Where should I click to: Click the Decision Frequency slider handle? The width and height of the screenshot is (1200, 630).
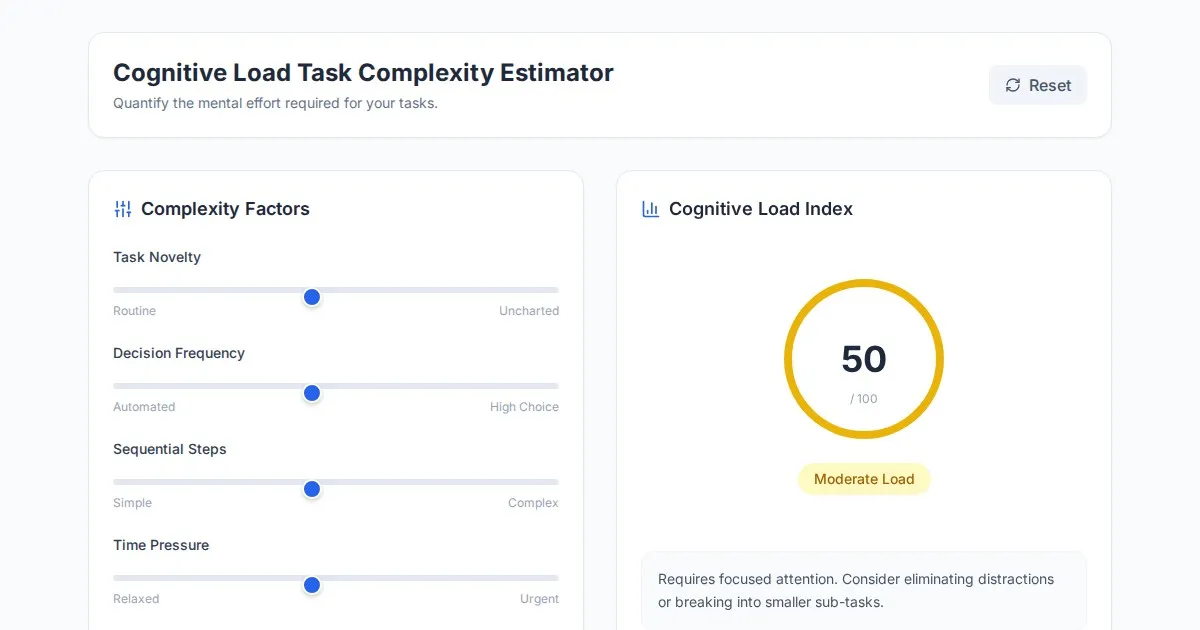pyautogui.click(x=312, y=393)
